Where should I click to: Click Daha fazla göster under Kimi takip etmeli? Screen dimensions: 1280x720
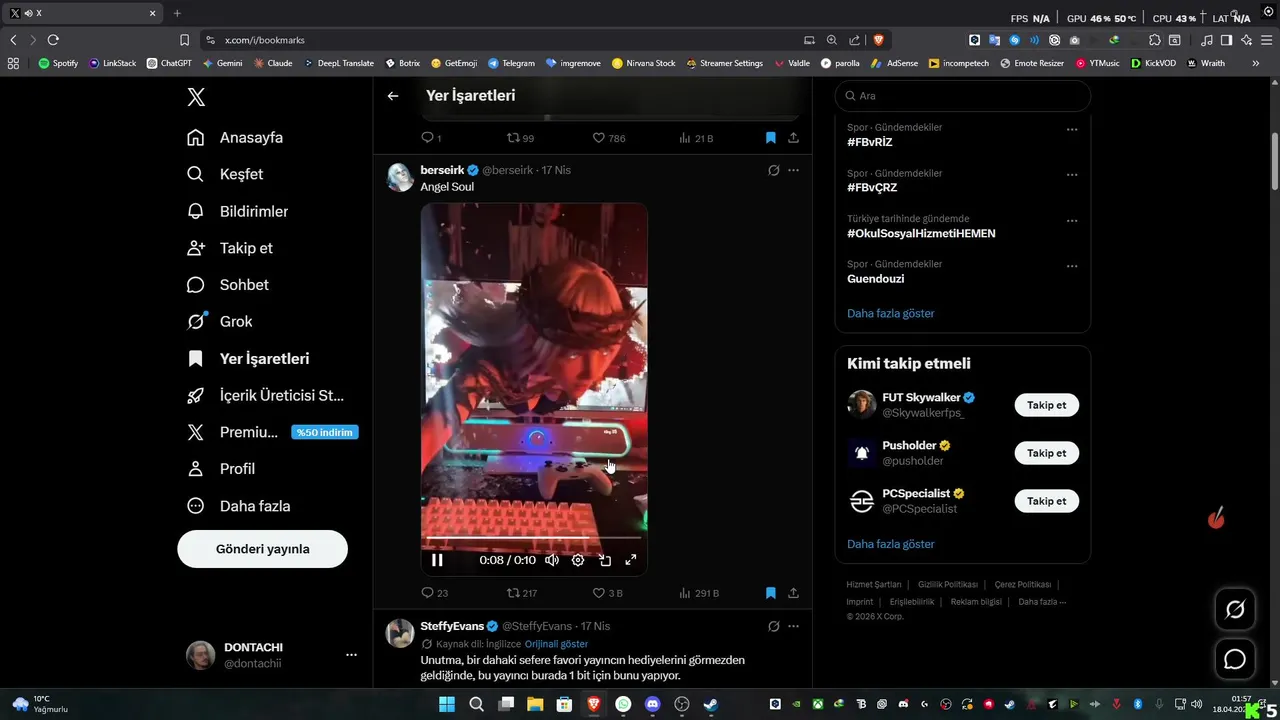tap(890, 544)
